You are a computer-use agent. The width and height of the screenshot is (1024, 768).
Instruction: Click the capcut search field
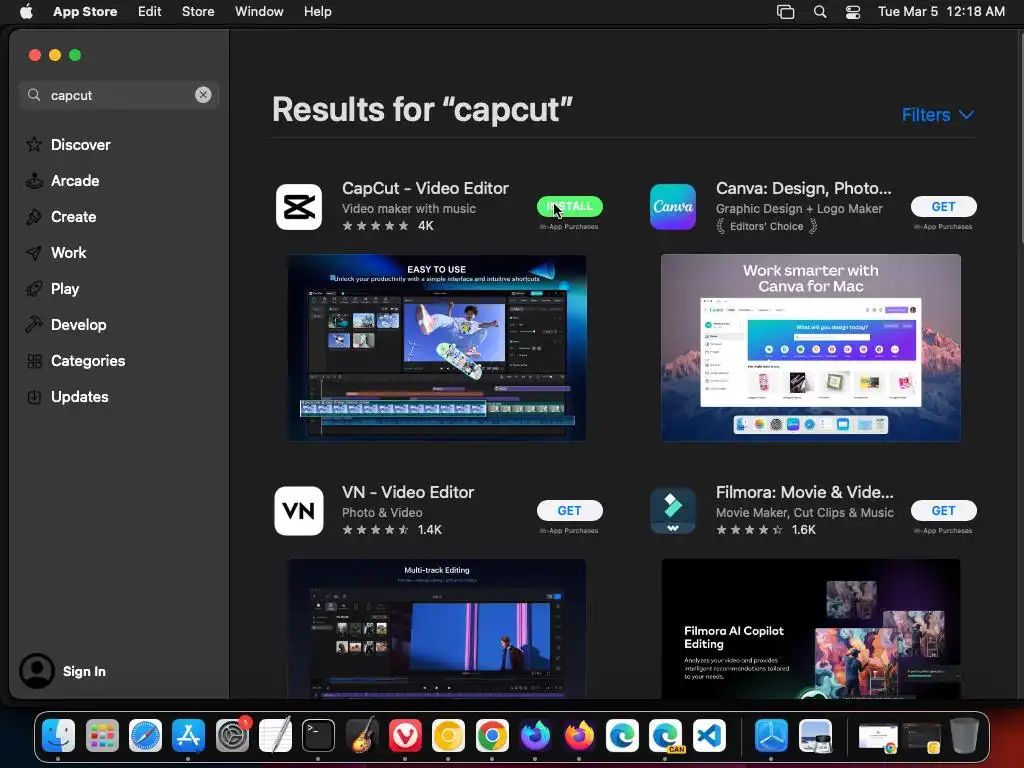coord(118,95)
